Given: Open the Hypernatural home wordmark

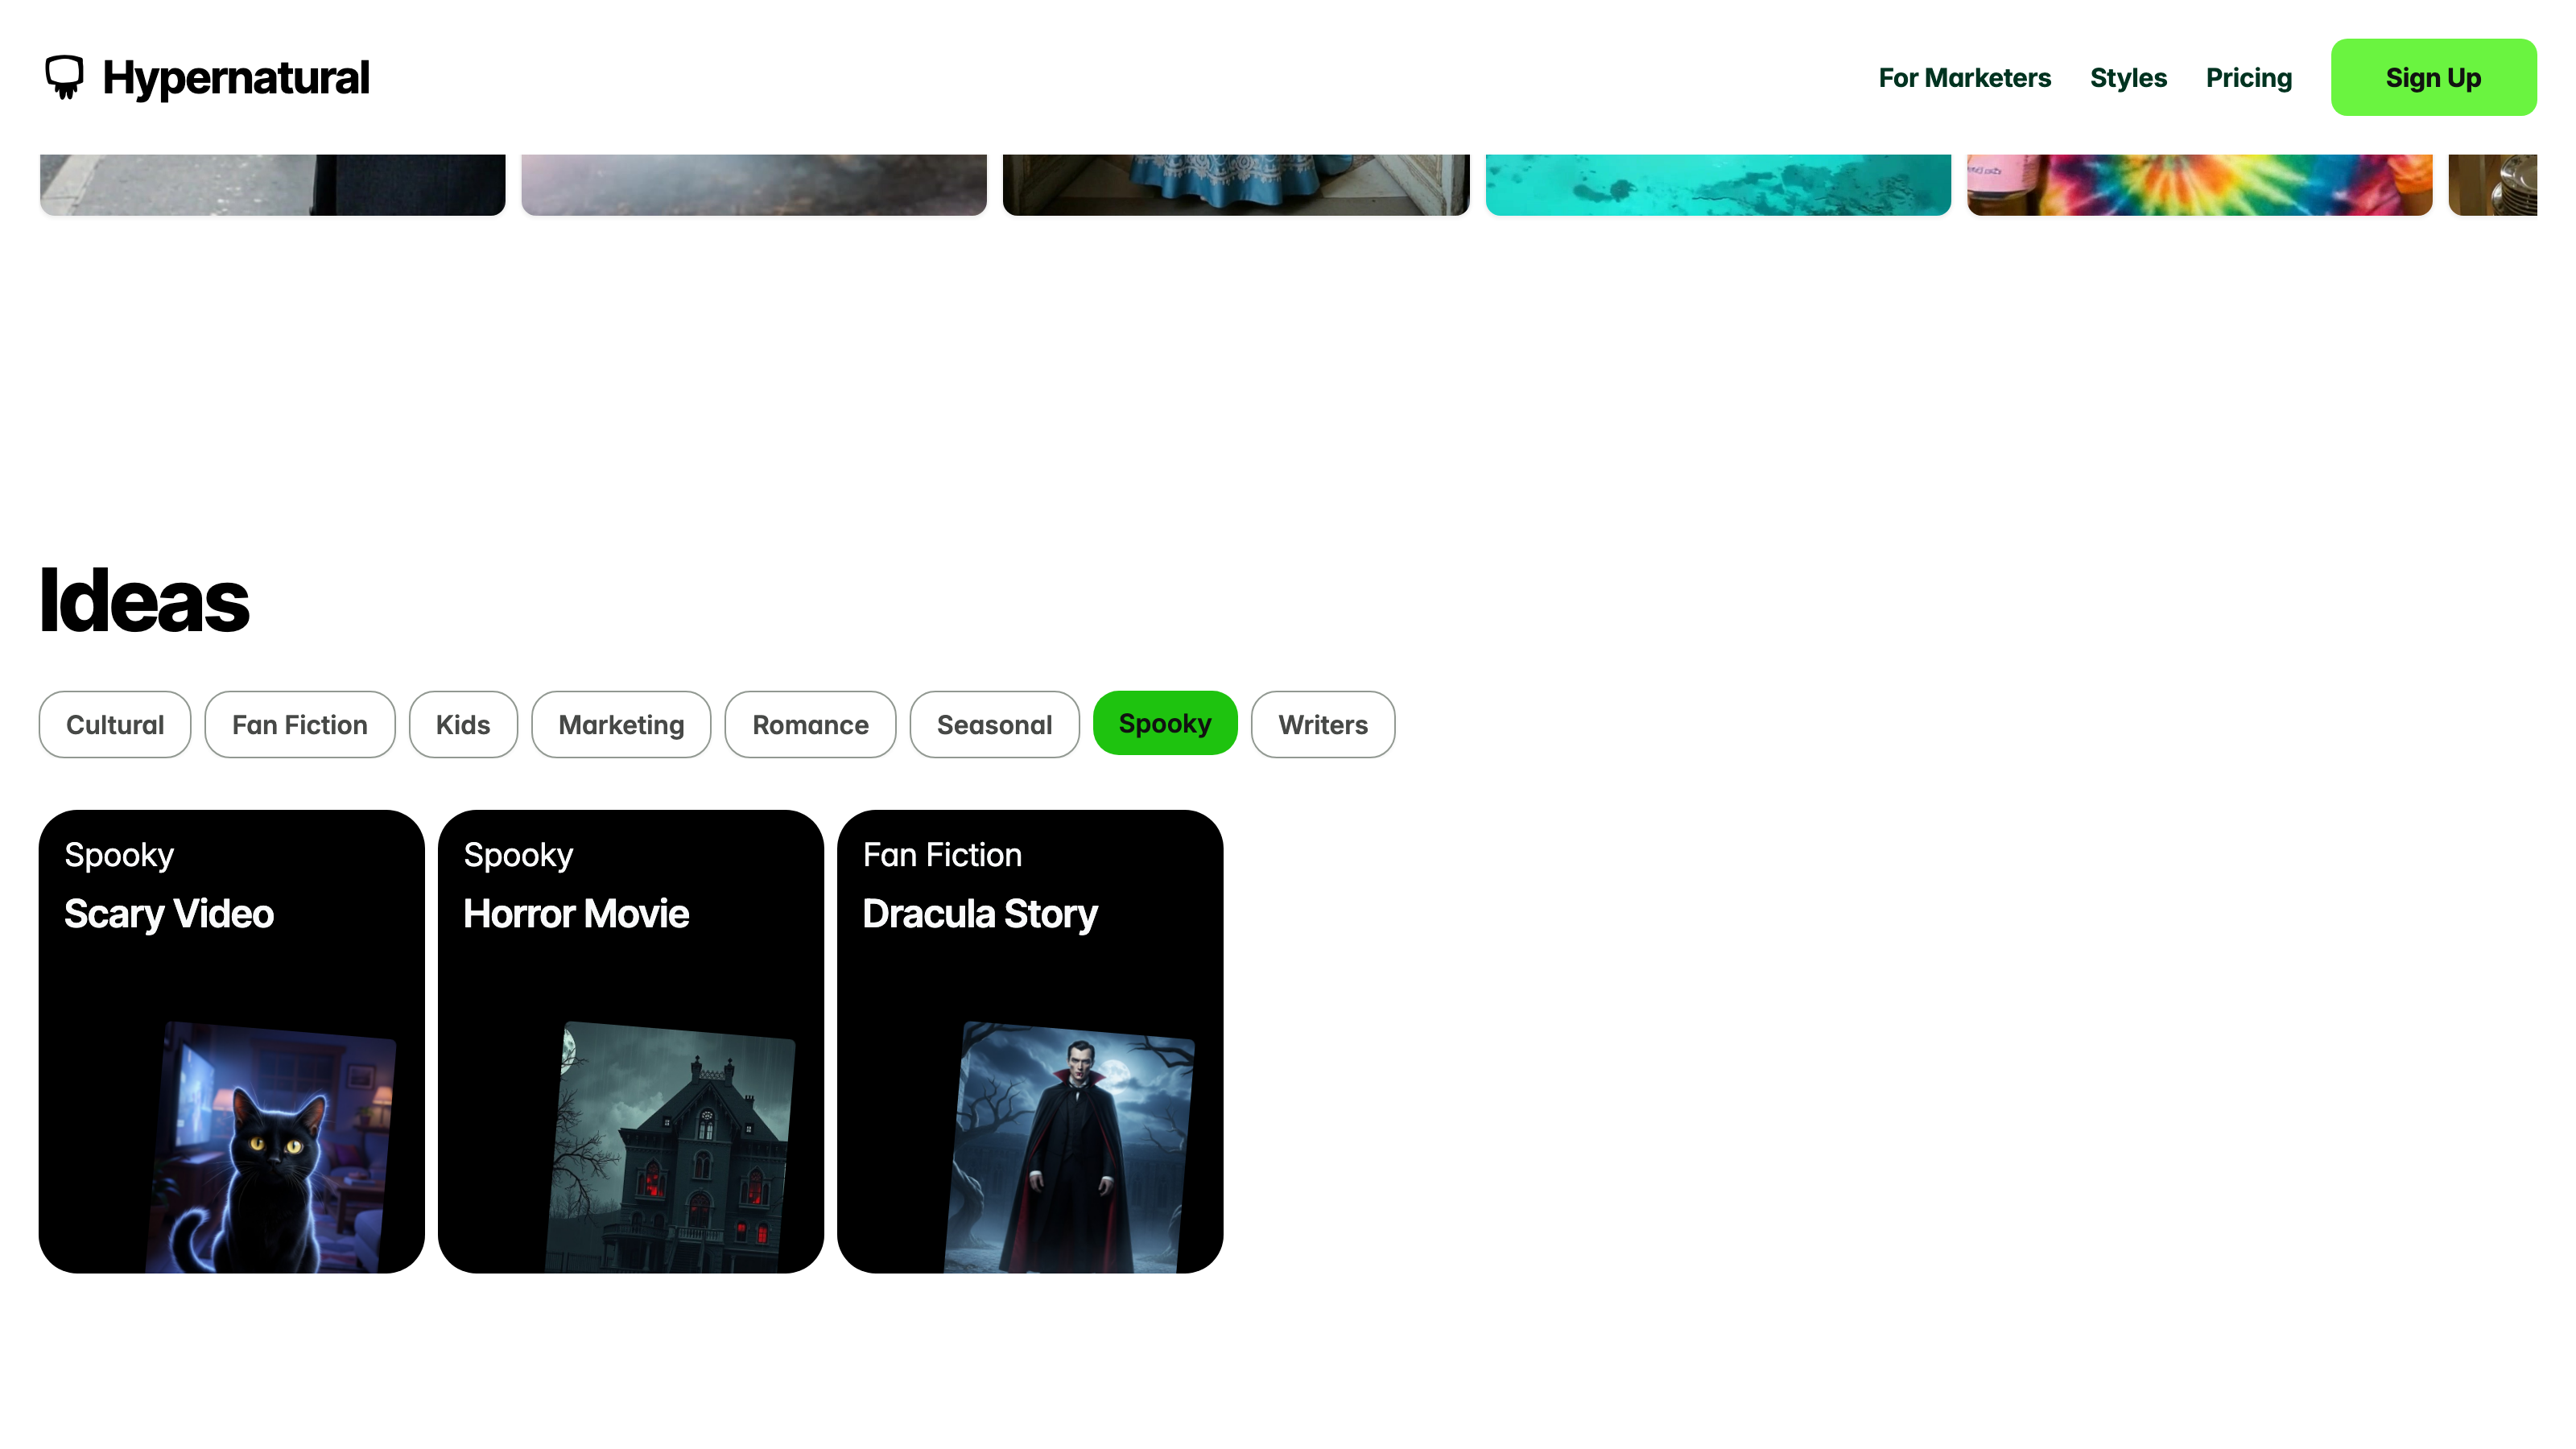Looking at the screenshot, I should click(236, 77).
